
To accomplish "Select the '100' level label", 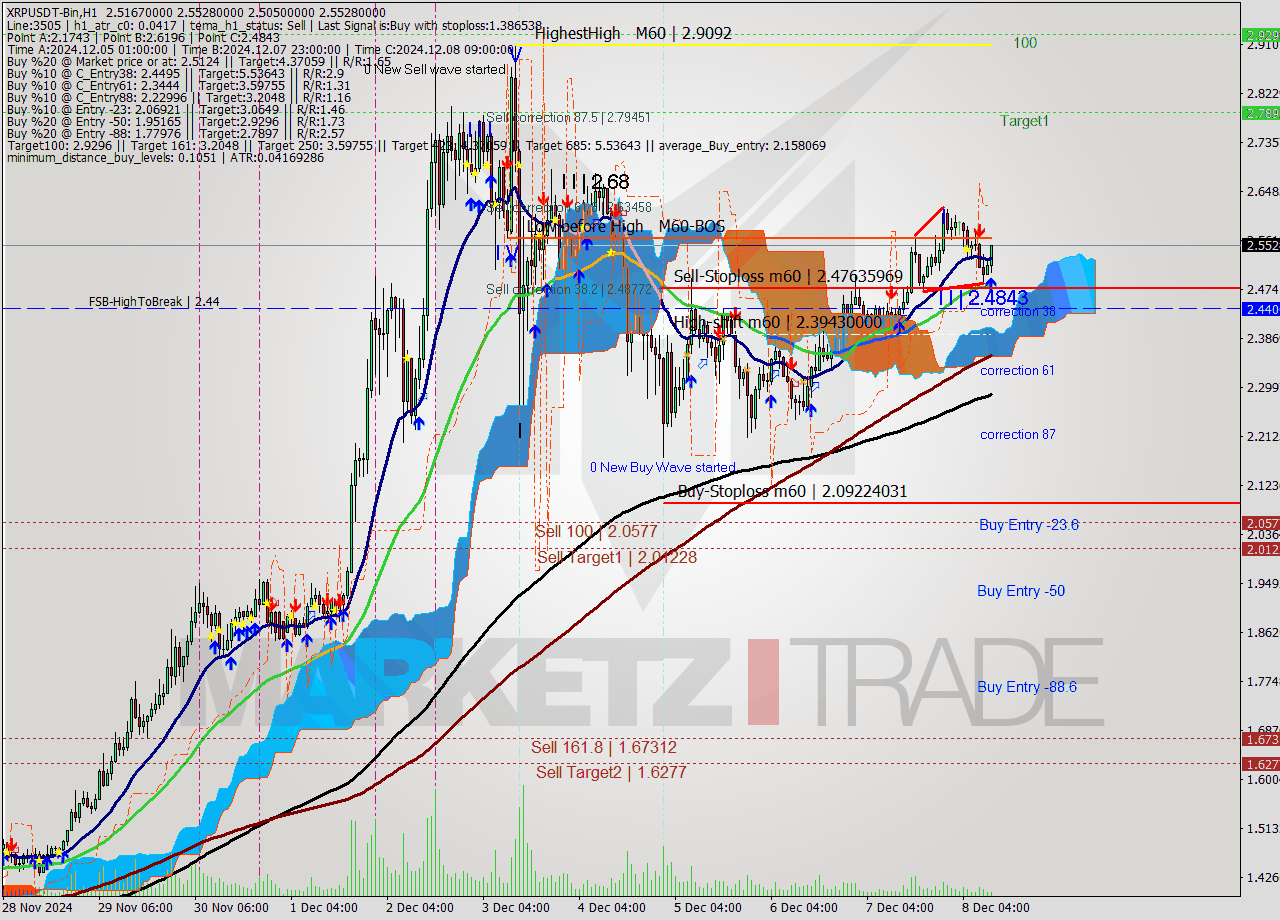I will (1025, 43).
